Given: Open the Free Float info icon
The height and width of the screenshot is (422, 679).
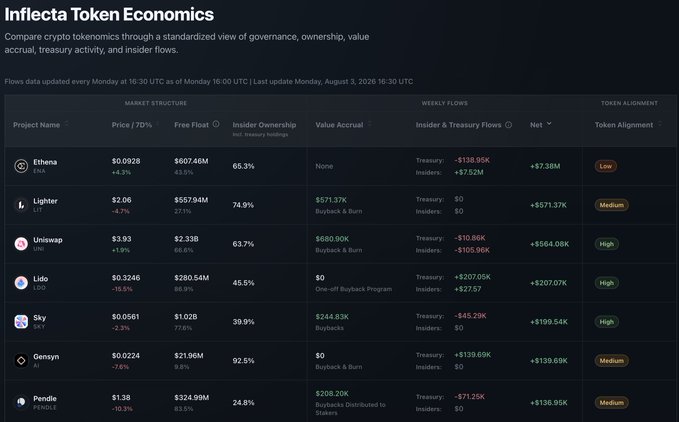Looking at the screenshot, I should click(216, 124).
